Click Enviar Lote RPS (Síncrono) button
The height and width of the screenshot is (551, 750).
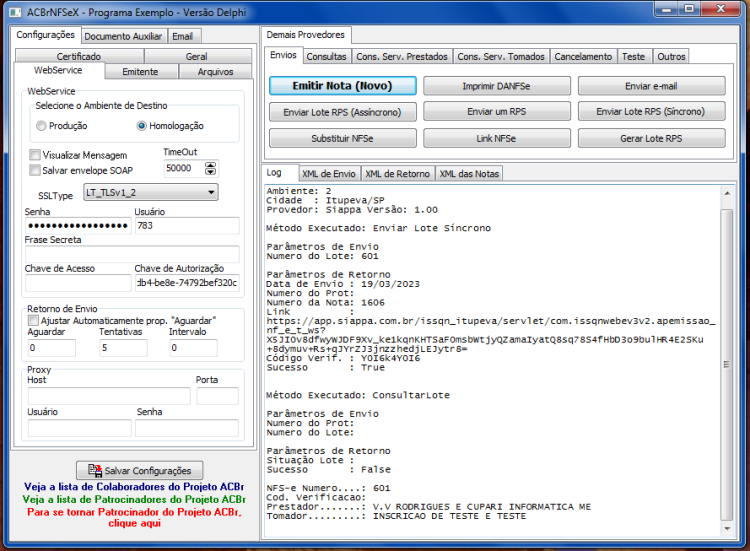click(x=651, y=111)
